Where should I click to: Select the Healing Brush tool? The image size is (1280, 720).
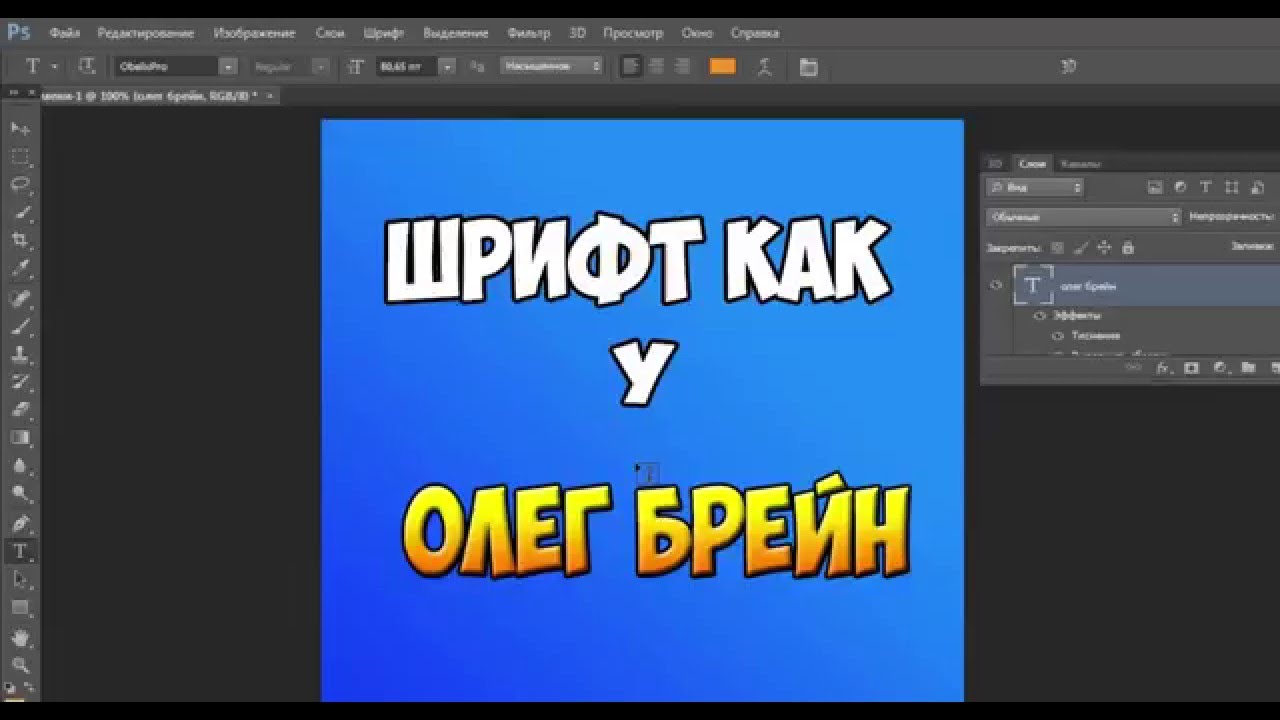tap(20, 298)
